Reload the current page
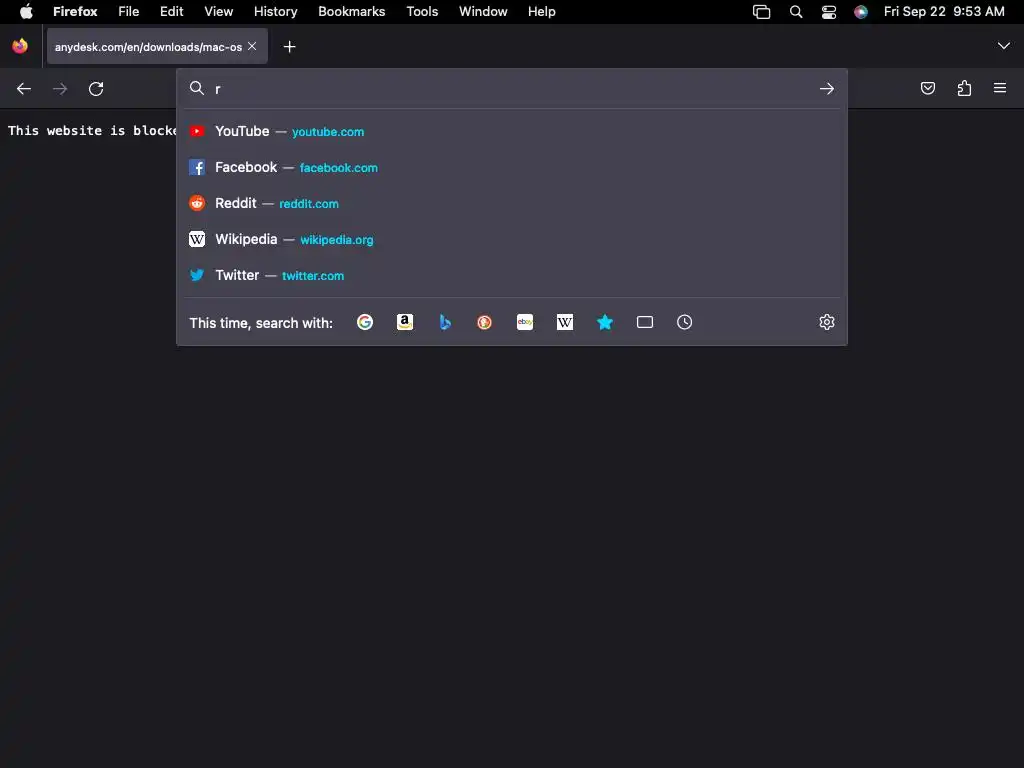This screenshot has height=768, width=1024. (x=96, y=89)
